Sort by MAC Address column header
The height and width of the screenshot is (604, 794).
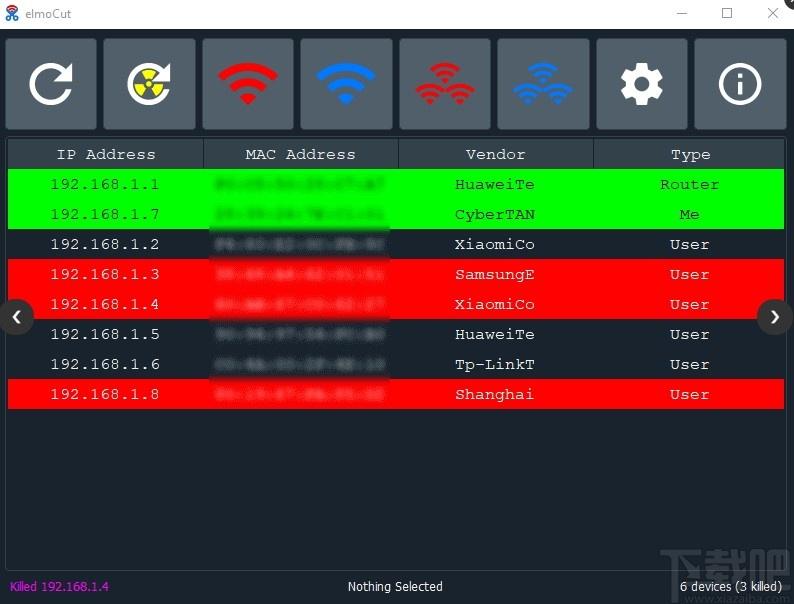click(301, 154)
